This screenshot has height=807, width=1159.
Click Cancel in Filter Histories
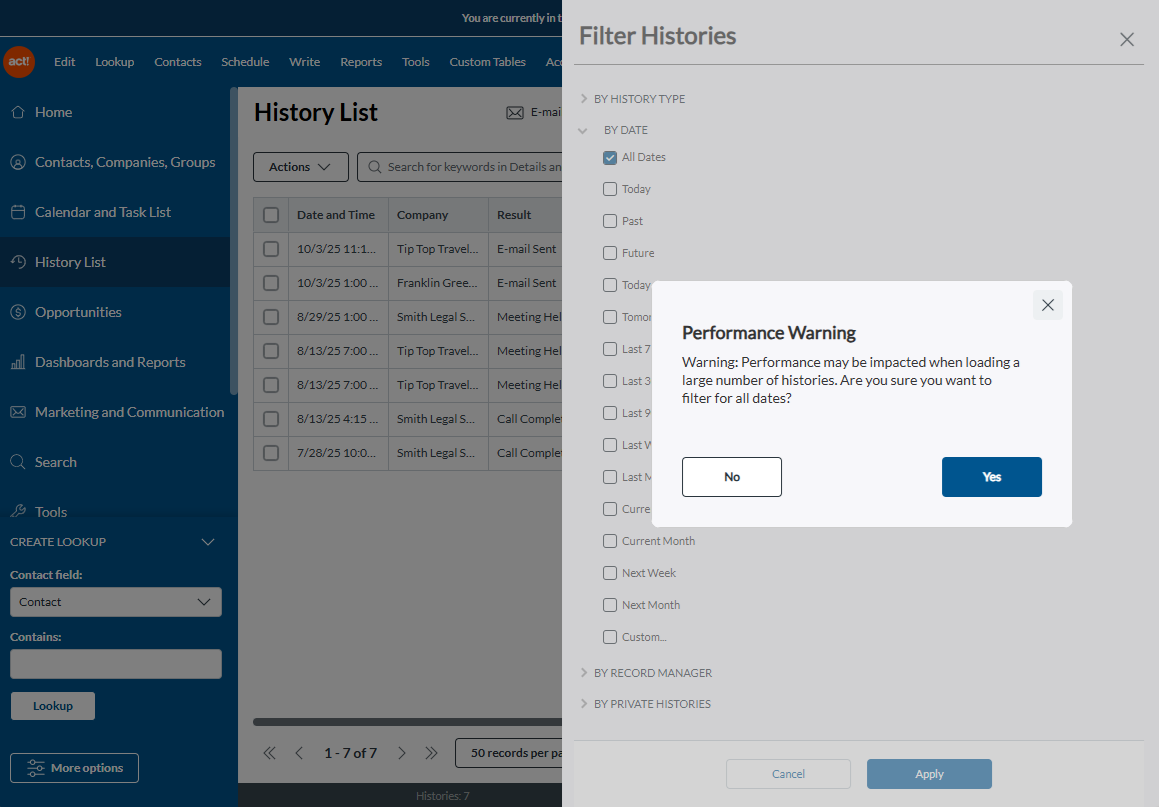pos(788,774)
